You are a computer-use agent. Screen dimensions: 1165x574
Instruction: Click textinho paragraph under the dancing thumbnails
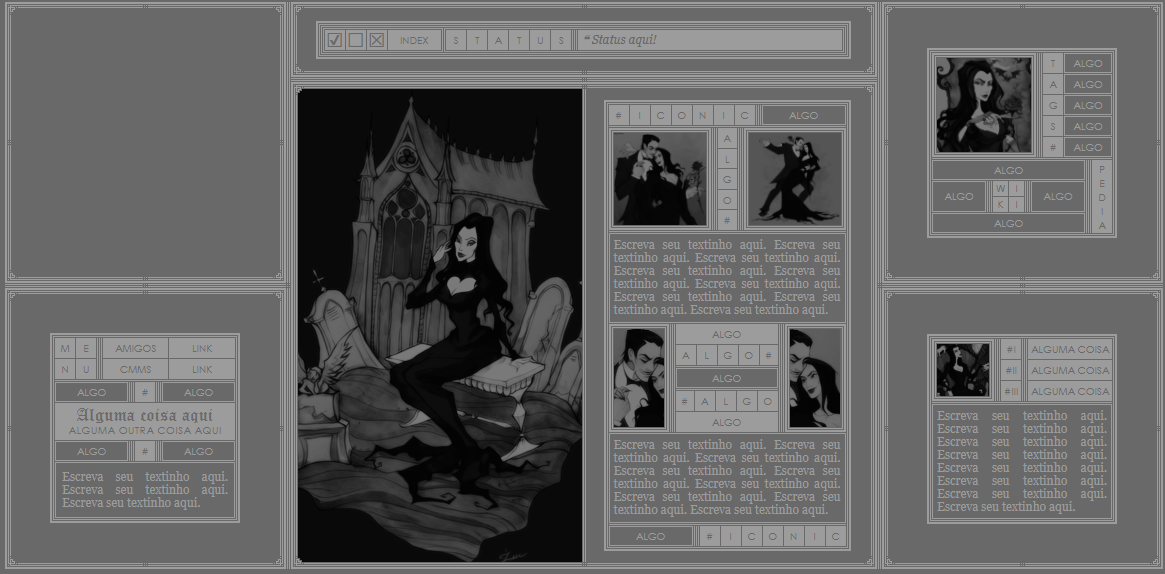pos(727,277)
